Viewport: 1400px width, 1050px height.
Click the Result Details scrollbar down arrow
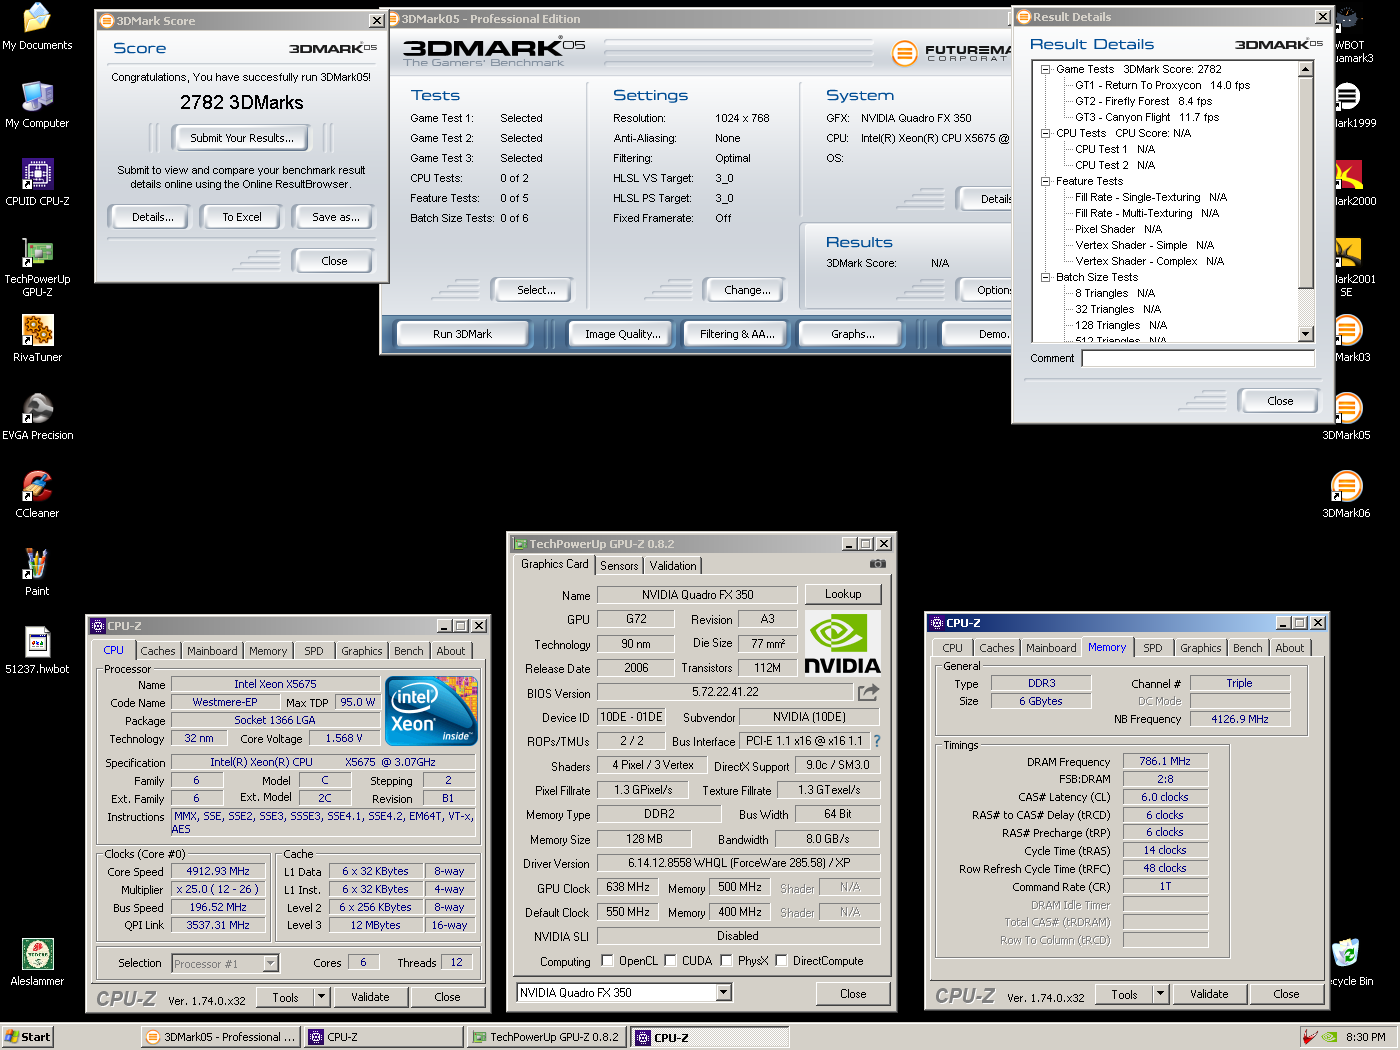(x=1305, y=334)
